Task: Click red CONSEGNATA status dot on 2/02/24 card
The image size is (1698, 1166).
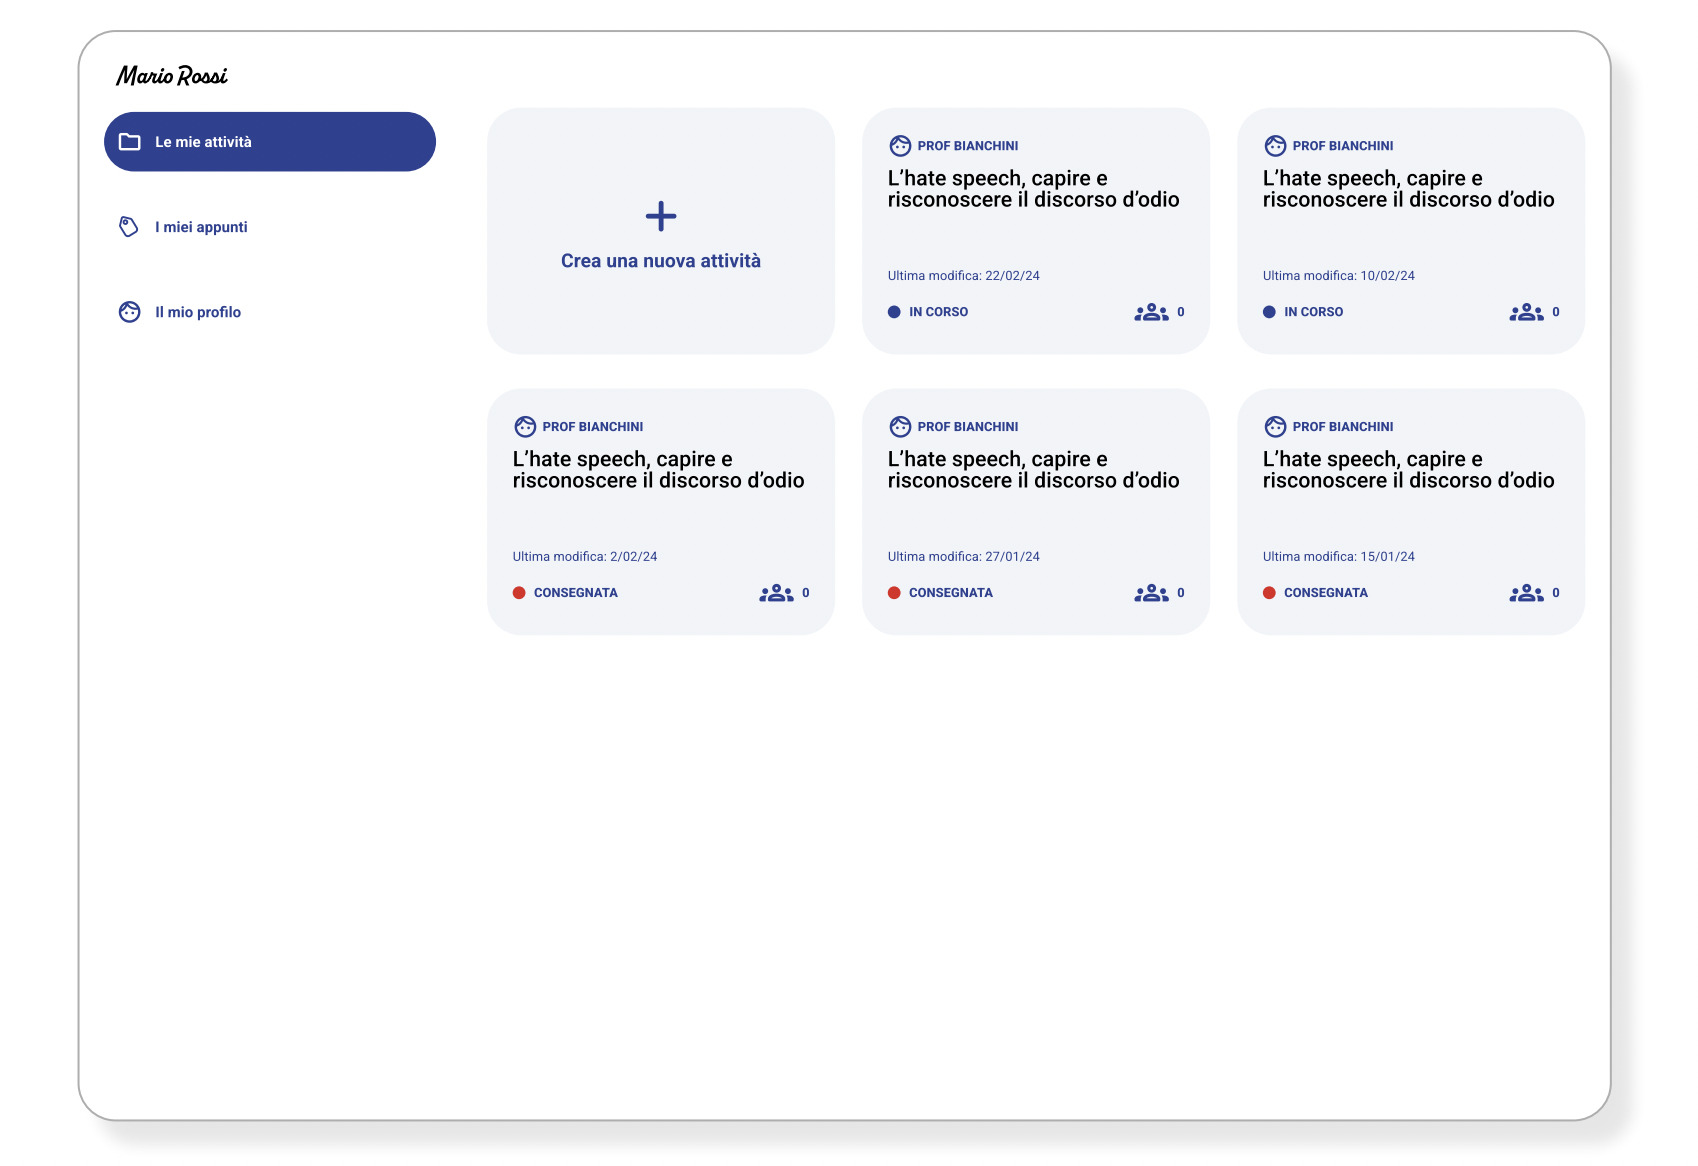Action: click(519, 593)
